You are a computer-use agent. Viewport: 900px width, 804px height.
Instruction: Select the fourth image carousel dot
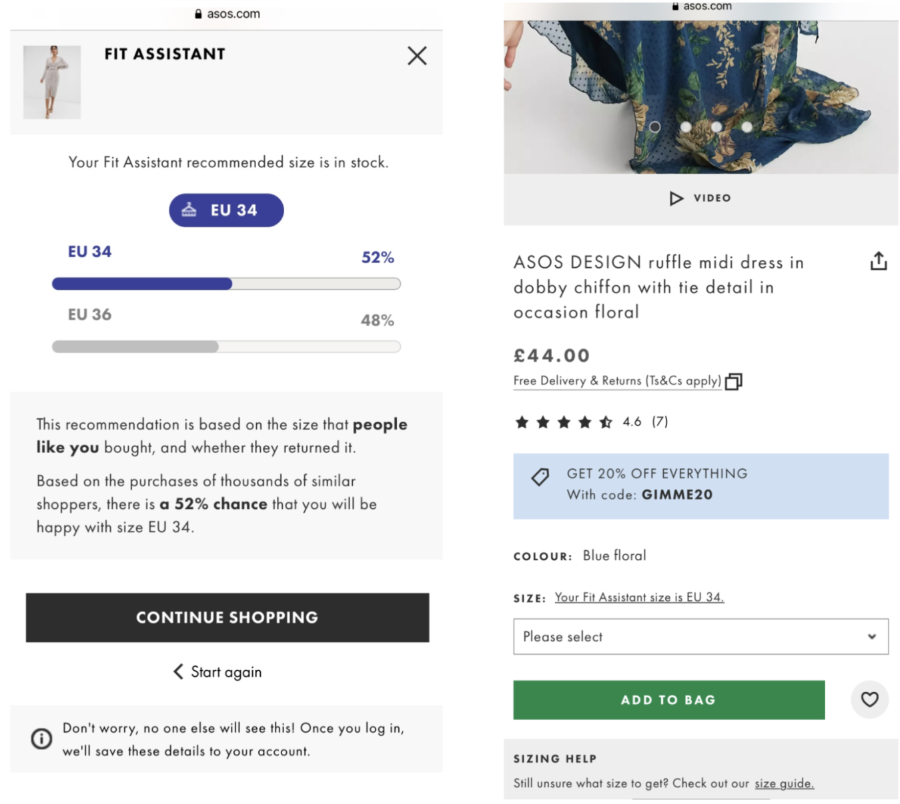[x=747, y=127]
